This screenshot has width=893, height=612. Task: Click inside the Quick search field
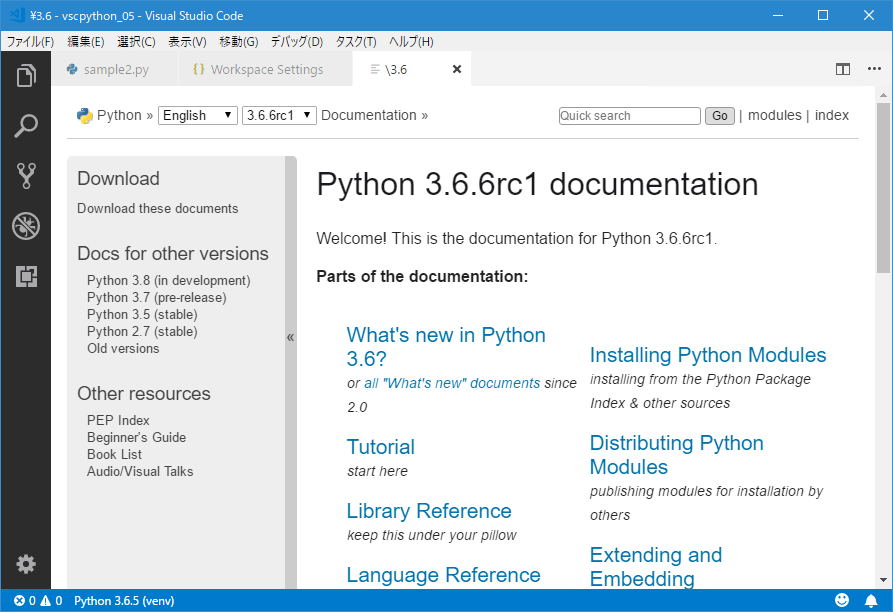point(629,115)
